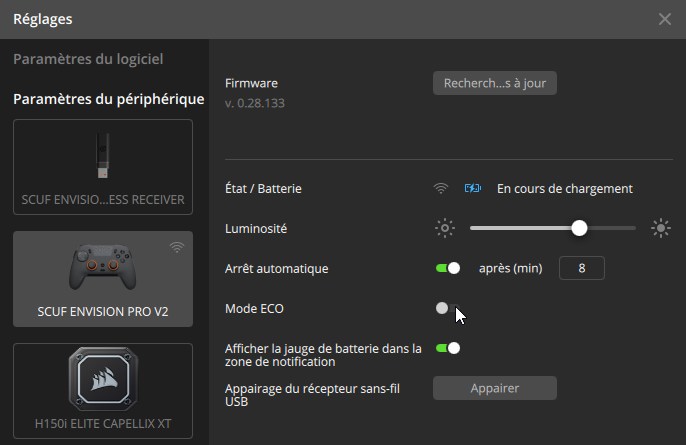Select SCUF ENVISION PRO V2 device card
Image resolution: width=686 pixels, height=445 pixels.
102,279
